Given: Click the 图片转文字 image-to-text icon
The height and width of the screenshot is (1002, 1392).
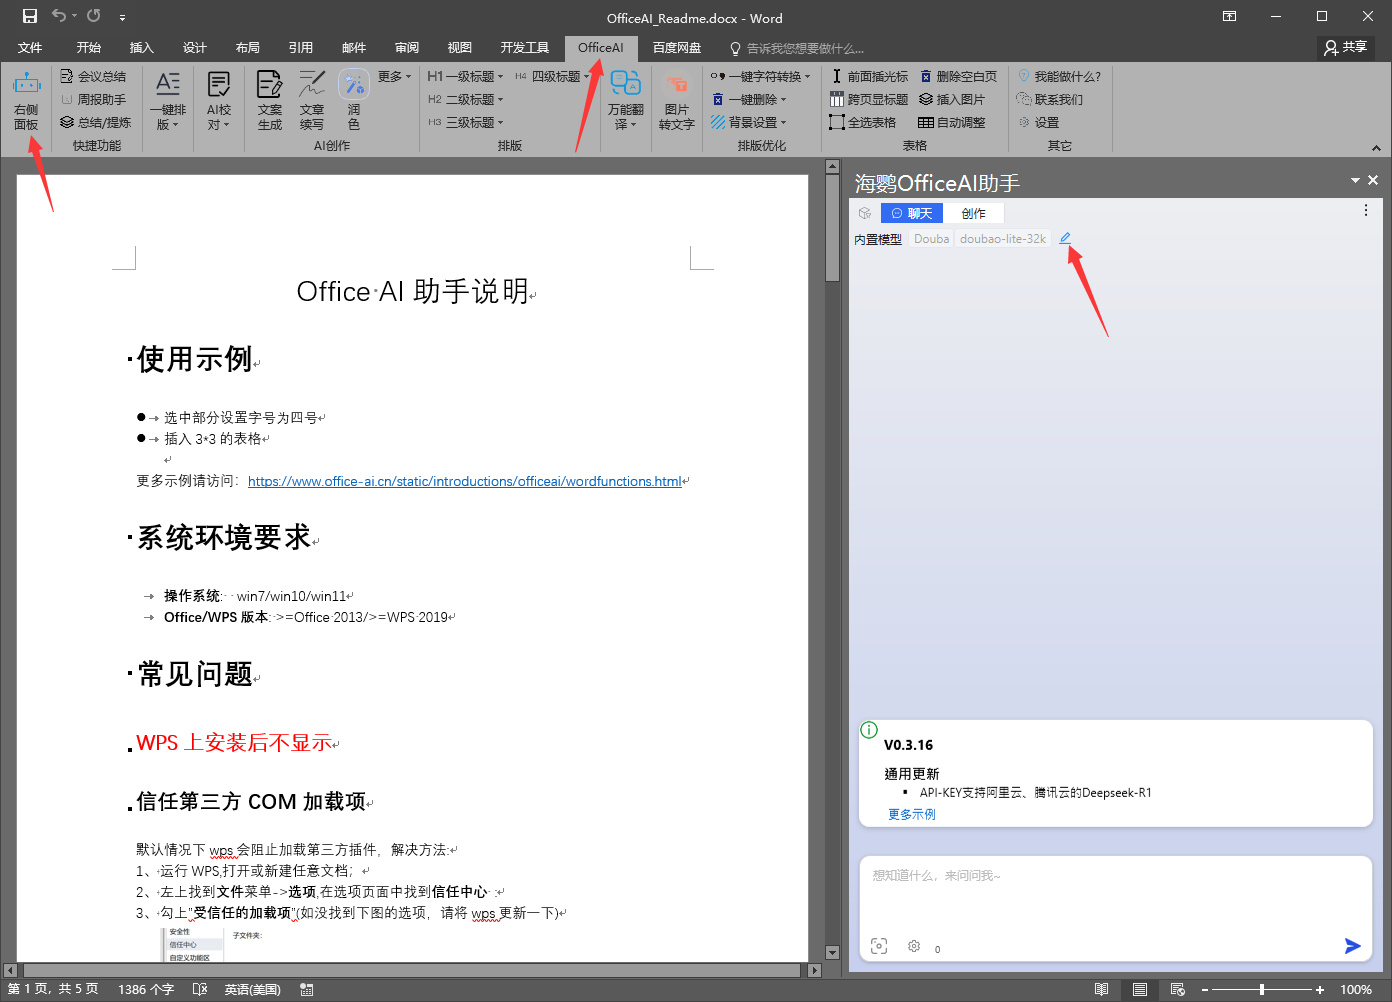Looking at the screenshot, I should tap(677, 101).
